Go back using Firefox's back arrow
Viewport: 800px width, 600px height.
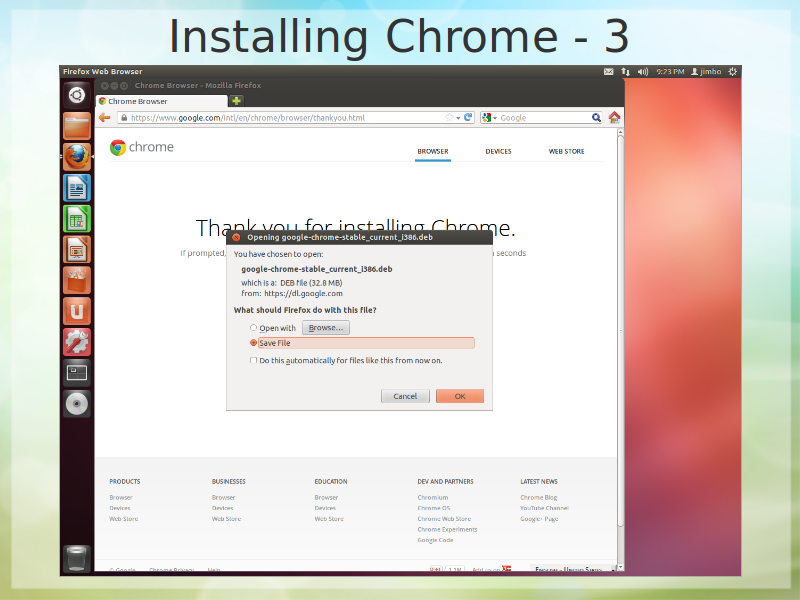coord(105,118)
